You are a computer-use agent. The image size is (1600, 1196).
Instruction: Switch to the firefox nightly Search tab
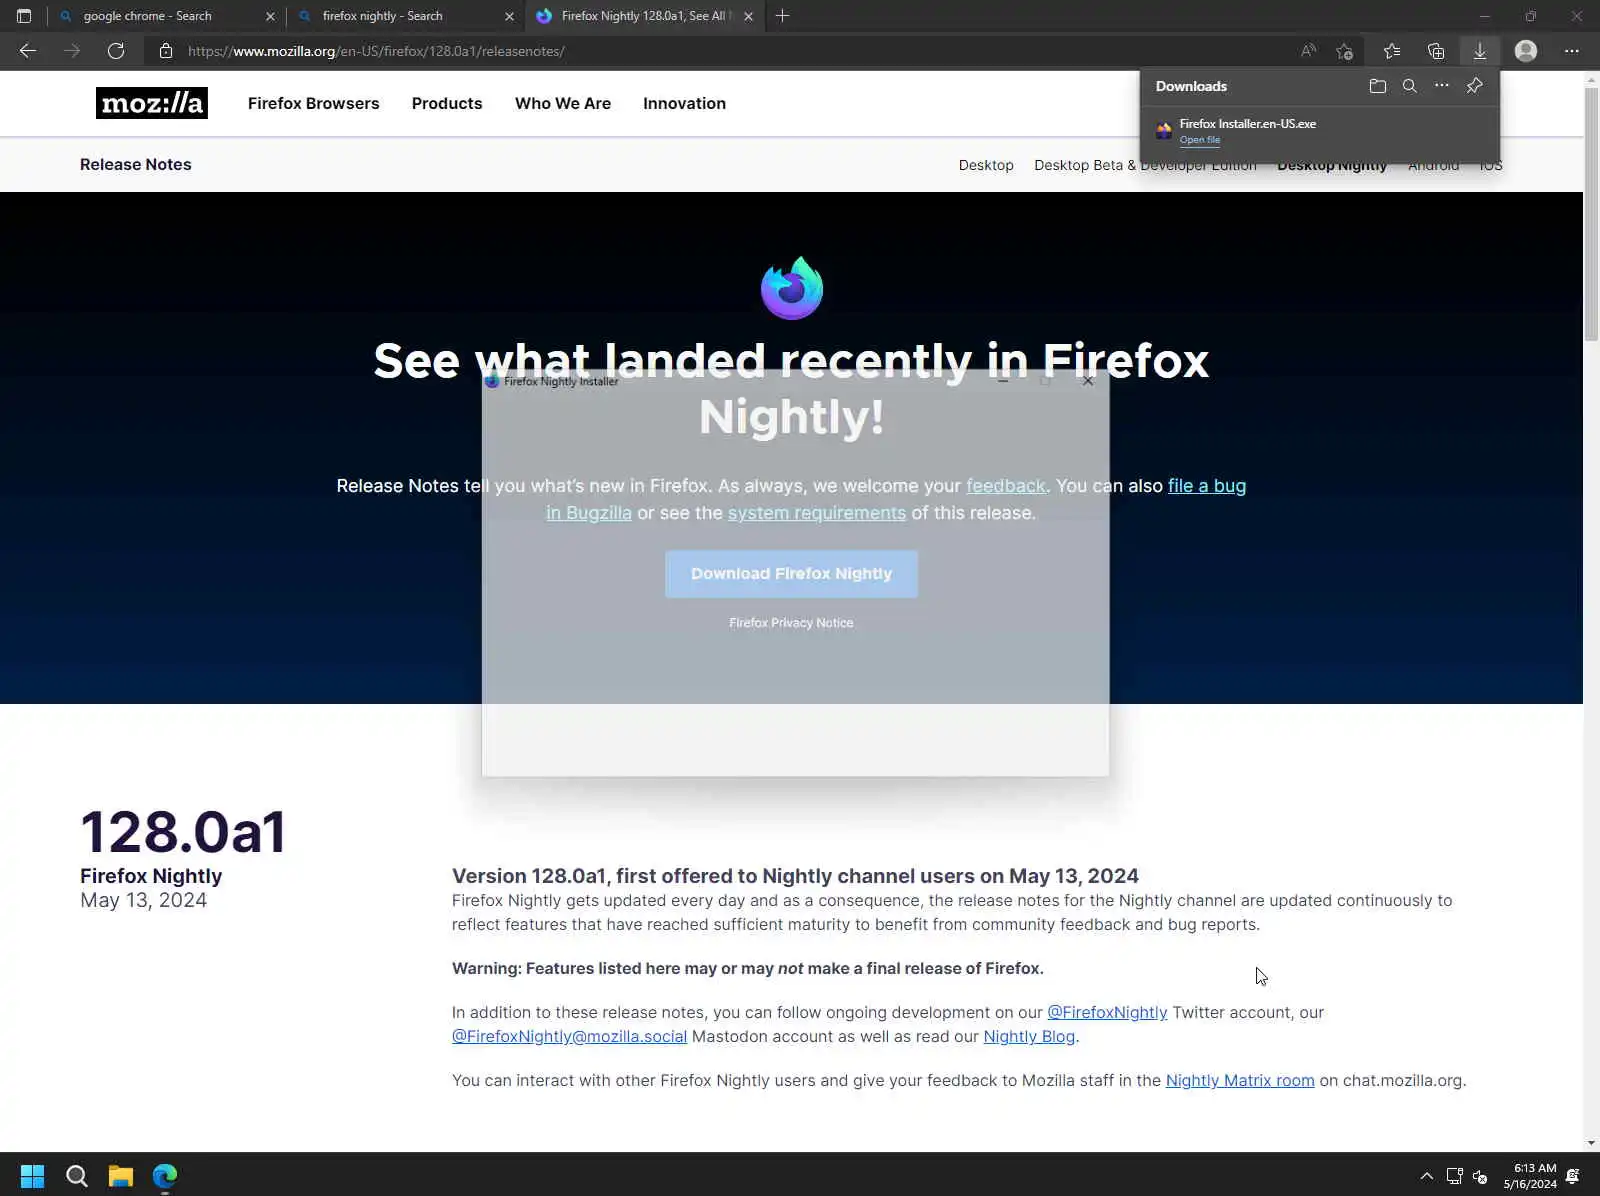click(x=405, y=16)
